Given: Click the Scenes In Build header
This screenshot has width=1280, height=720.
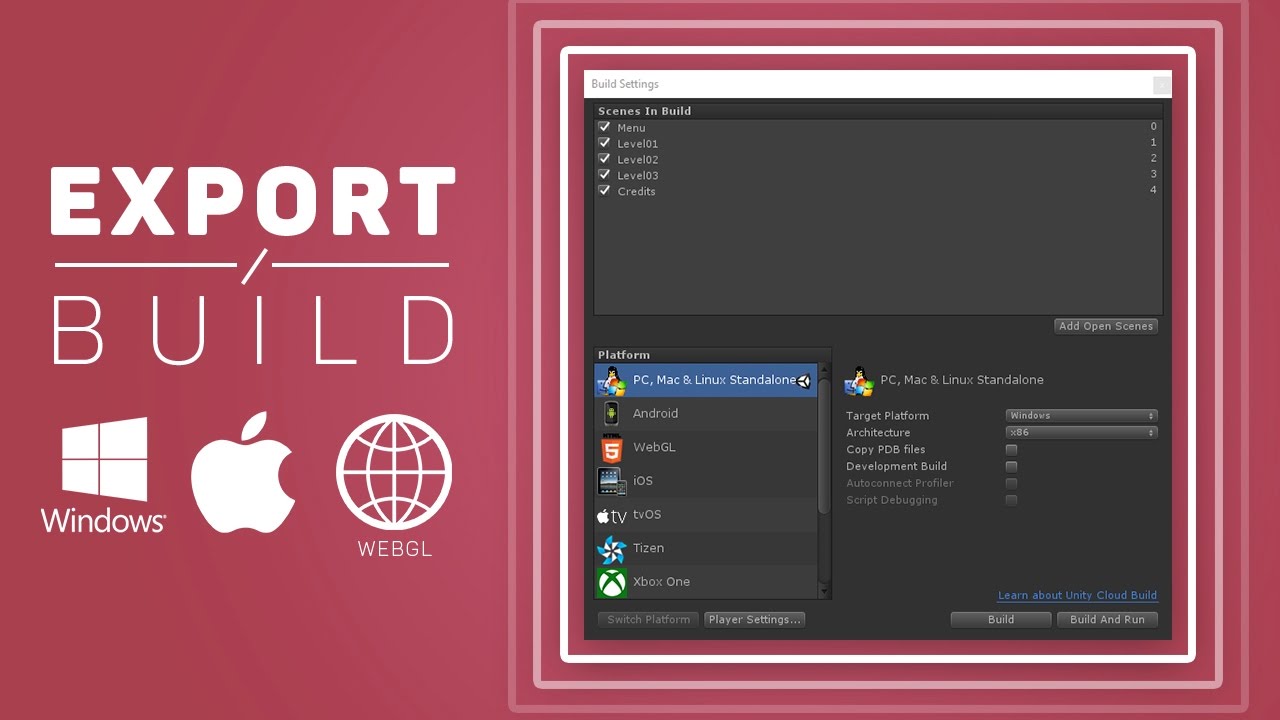Looking at the screenshot, I should click(644, 111).
